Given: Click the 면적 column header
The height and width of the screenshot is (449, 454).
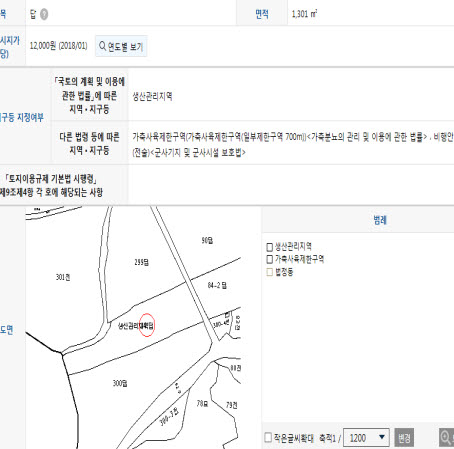Looking at the screenshot, I should (x=262, y=14).
